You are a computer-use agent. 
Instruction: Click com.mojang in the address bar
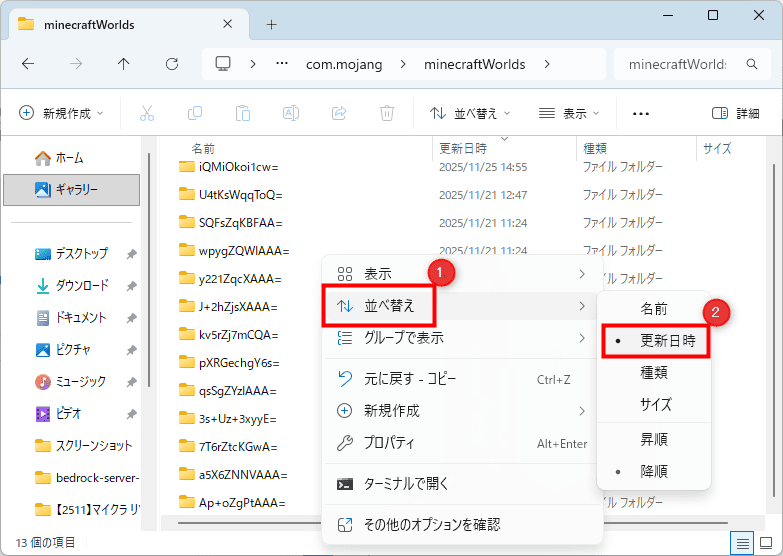[x=344, y=64]
